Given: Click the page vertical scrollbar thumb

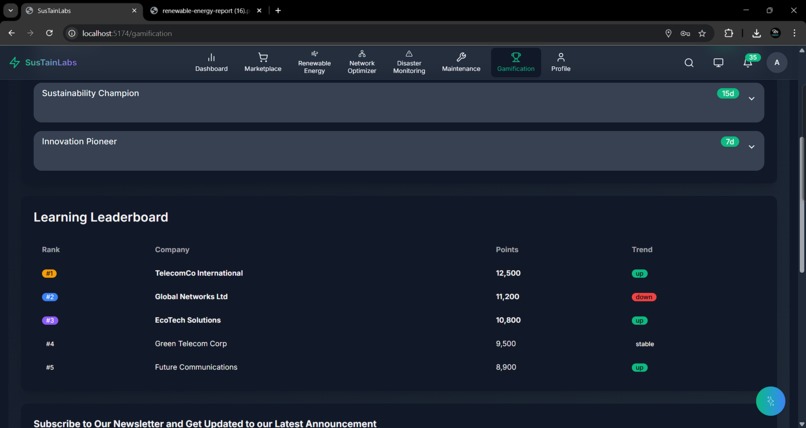Looking at the screenshot, I should [802, 204].
